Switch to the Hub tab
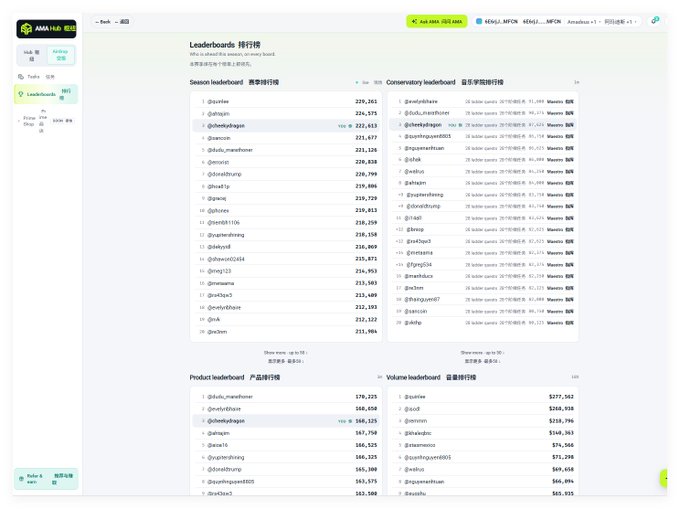Screen dimensions: 680x509 (x=32, y=55)
